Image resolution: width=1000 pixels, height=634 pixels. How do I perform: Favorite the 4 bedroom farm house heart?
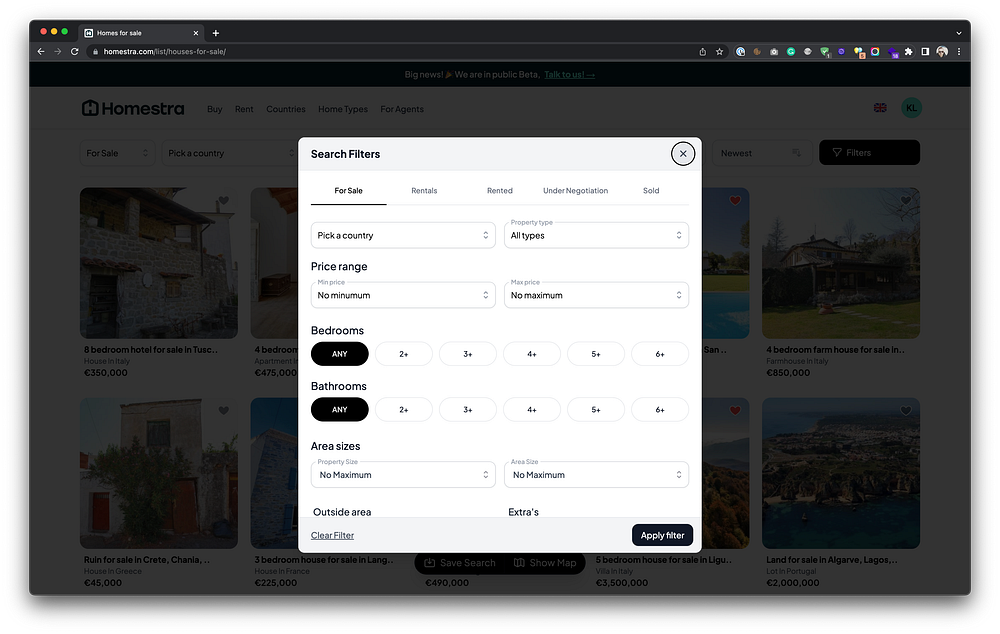(x=906, y=201)
